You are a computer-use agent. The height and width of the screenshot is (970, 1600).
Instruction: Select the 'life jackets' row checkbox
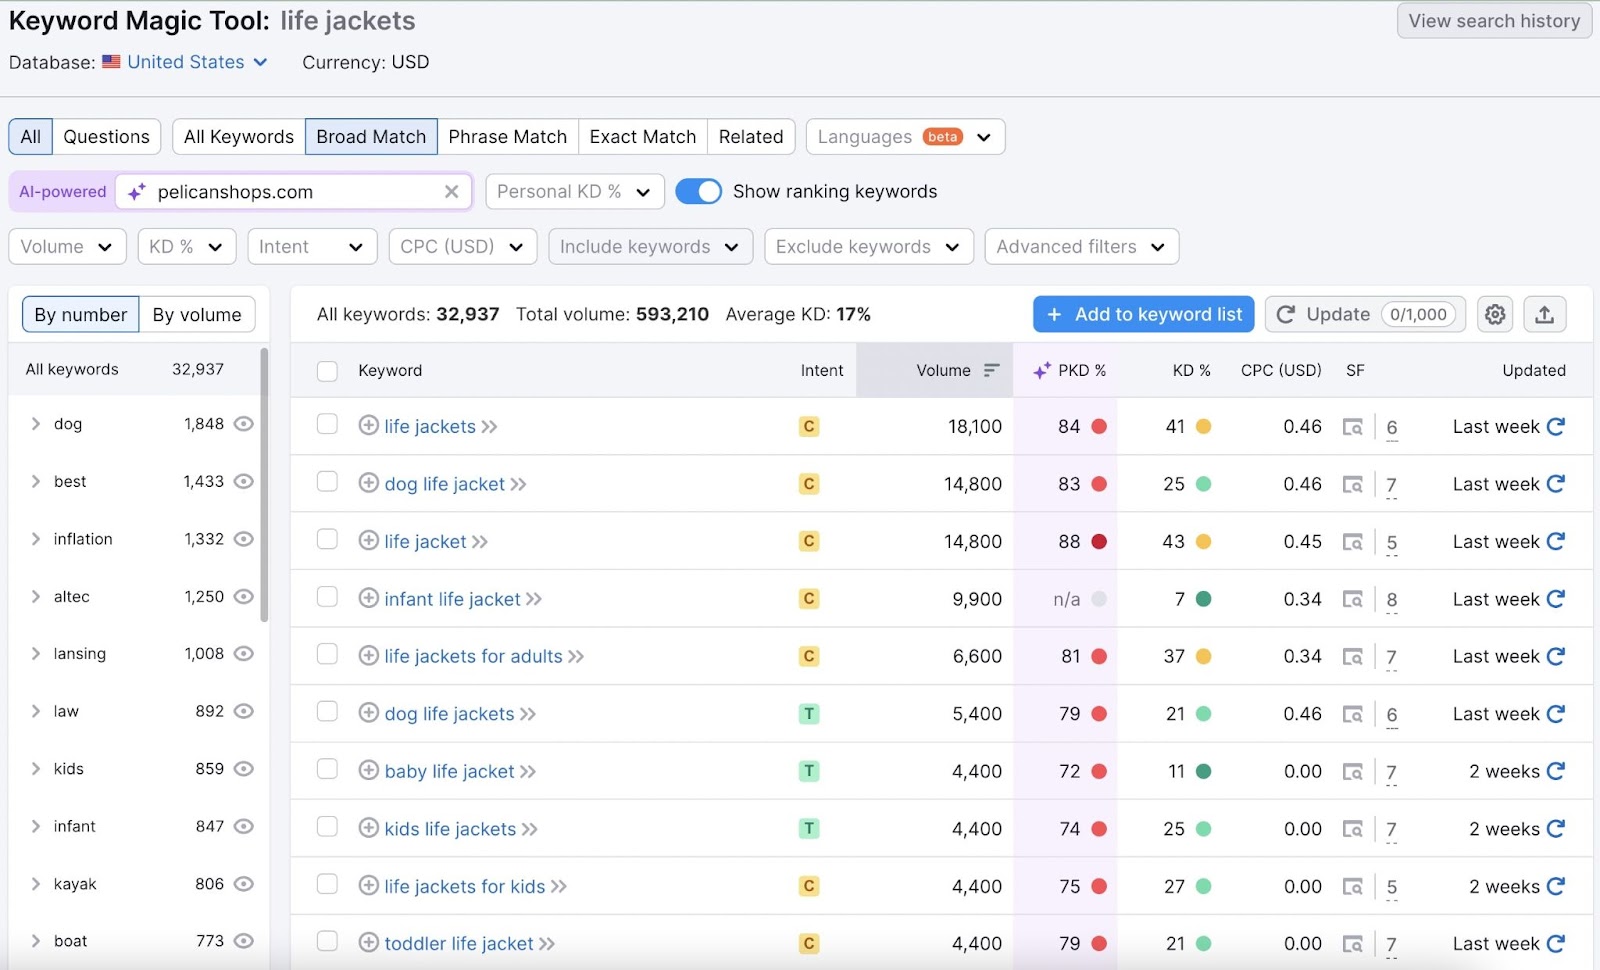tap(327, 424)
